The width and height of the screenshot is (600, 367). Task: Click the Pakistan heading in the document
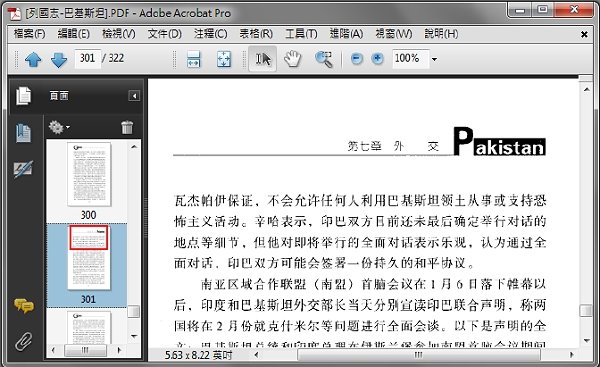pyautogui.click(x=499, y=142)
